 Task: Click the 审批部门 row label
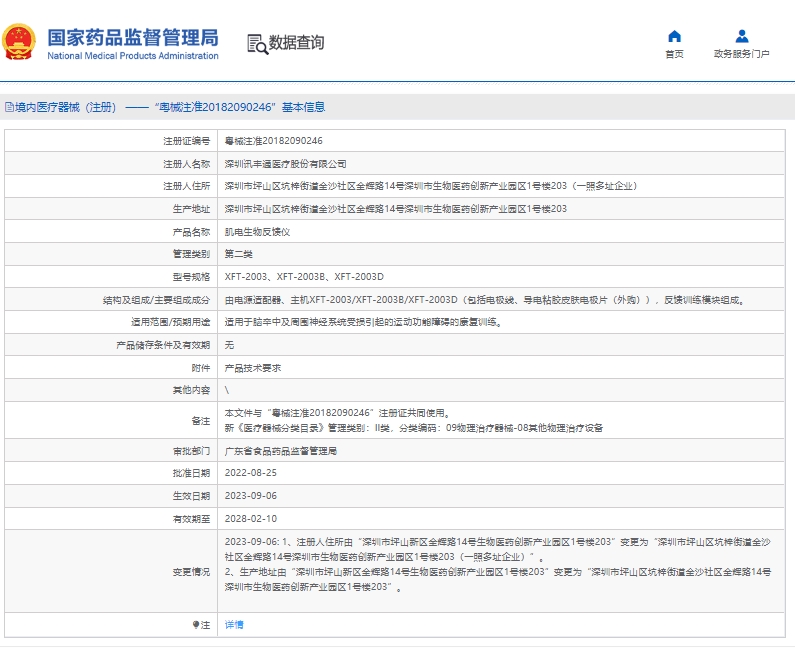pos(191,451)
